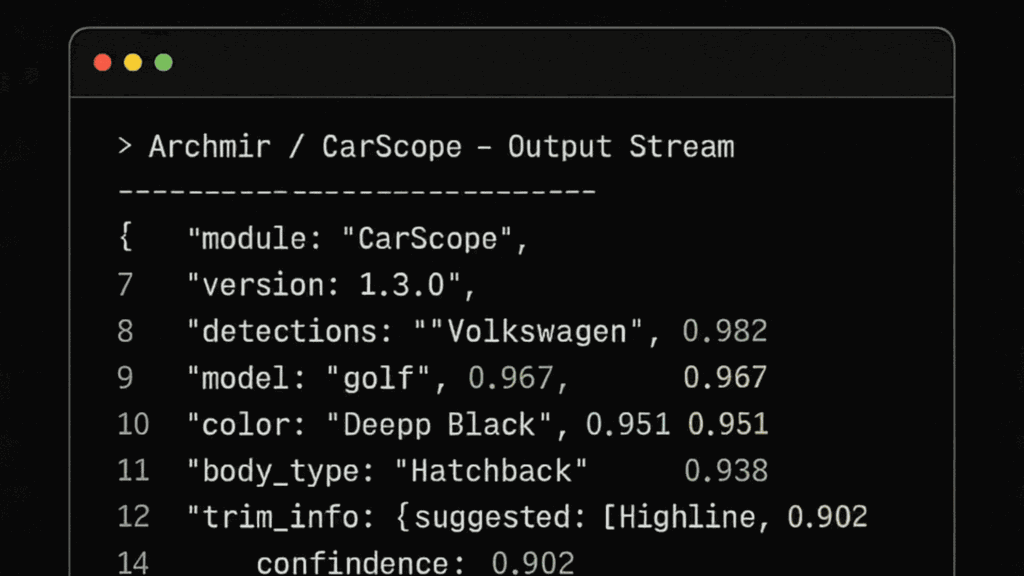Click line number 8
This screenshot has width=1024, height=576.
(125, 332)
